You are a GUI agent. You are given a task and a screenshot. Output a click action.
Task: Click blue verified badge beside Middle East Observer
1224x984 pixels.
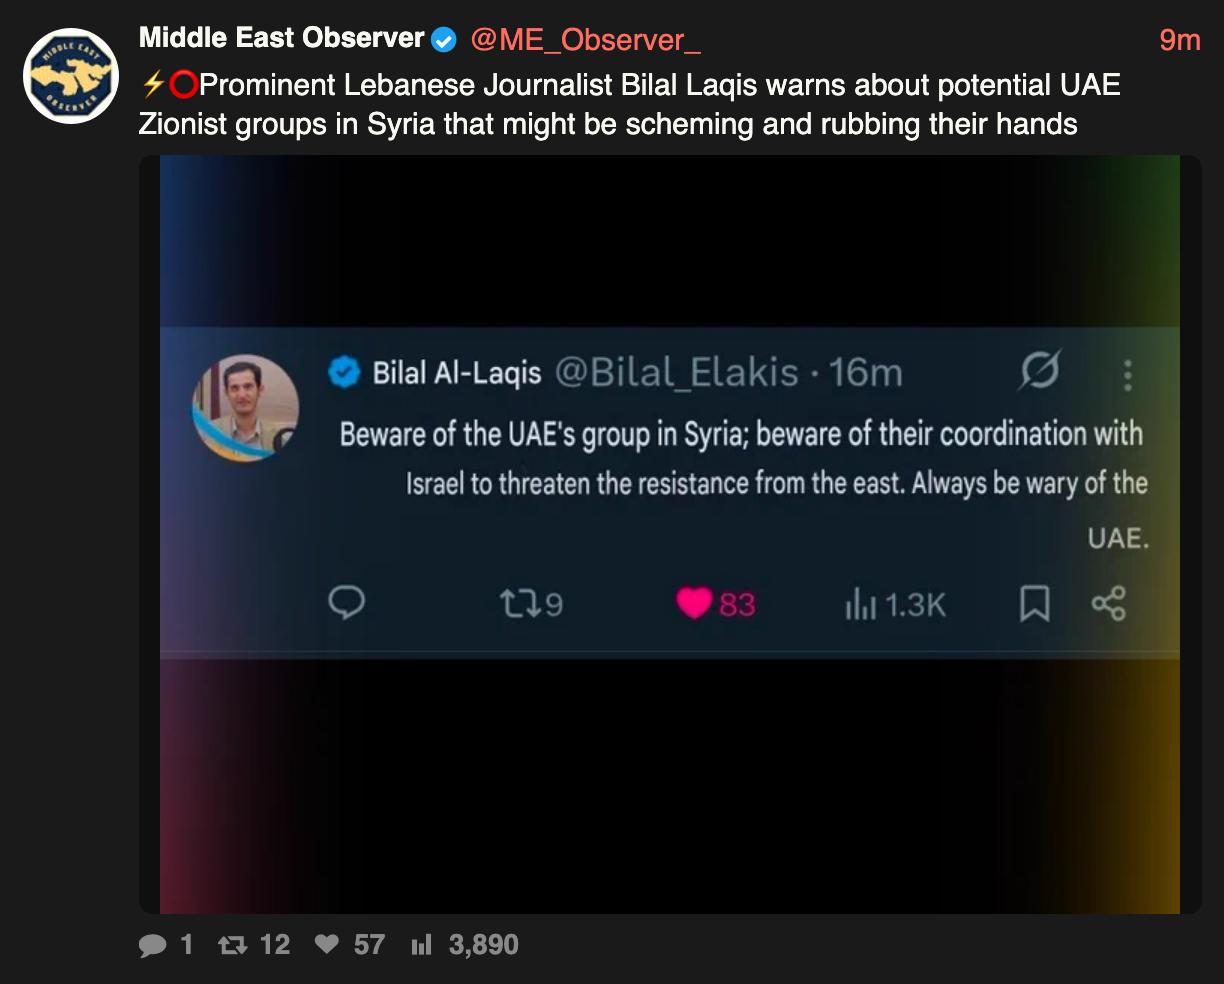[x=444, y=40]
